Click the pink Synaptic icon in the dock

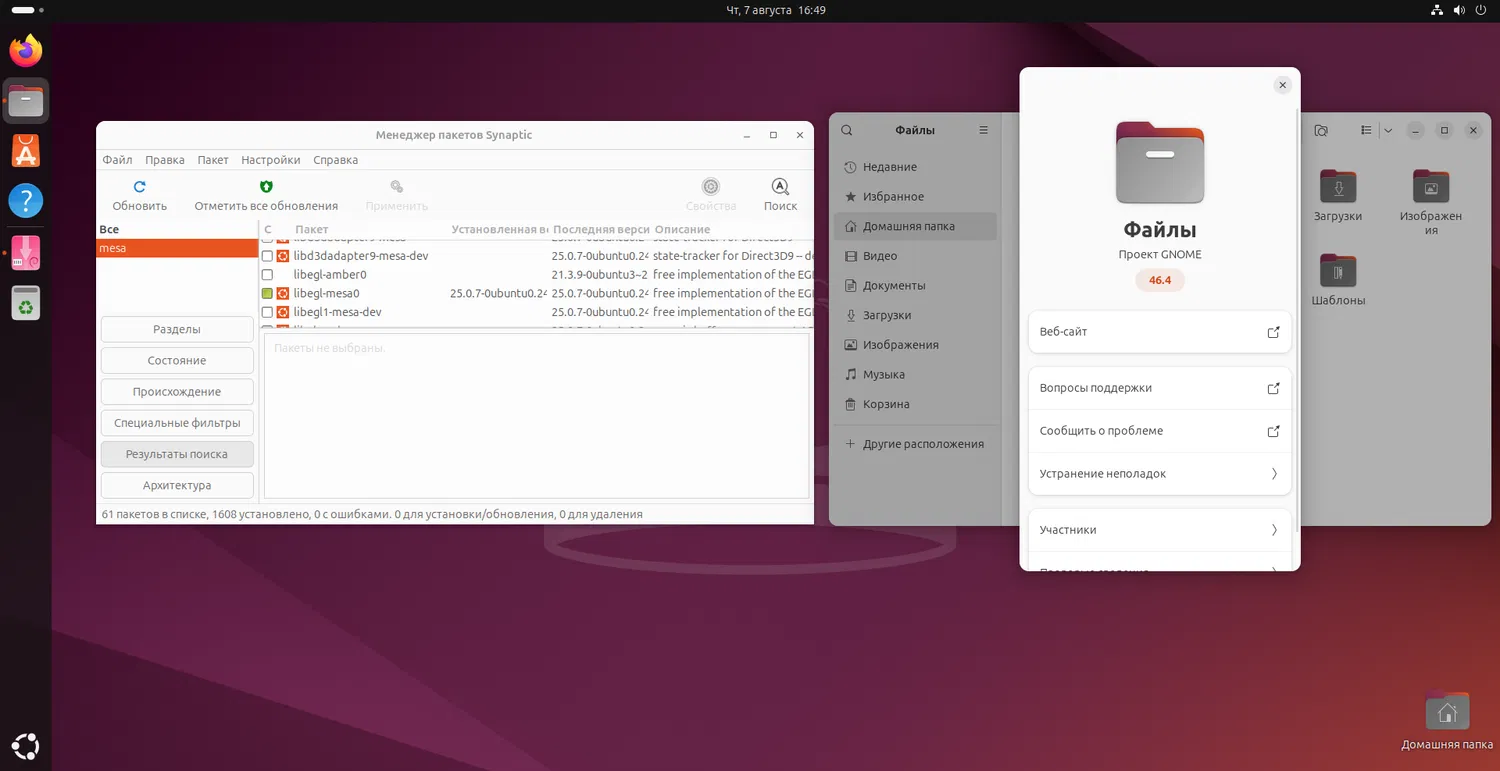tap(26, 252)
